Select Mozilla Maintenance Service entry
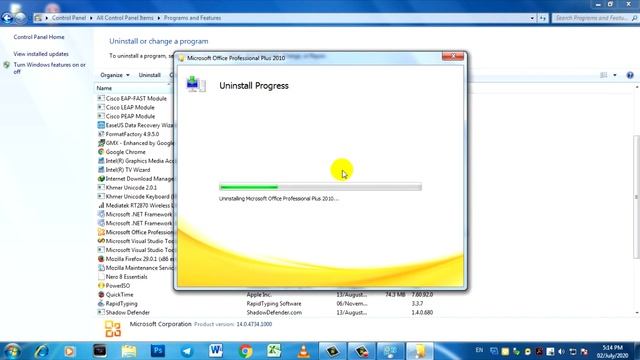640x360 pixels. coord(136,268)
